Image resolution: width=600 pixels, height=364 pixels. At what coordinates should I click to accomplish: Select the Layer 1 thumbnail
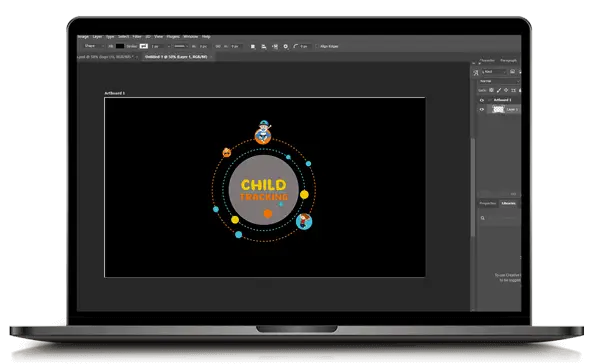click(498, 109)
